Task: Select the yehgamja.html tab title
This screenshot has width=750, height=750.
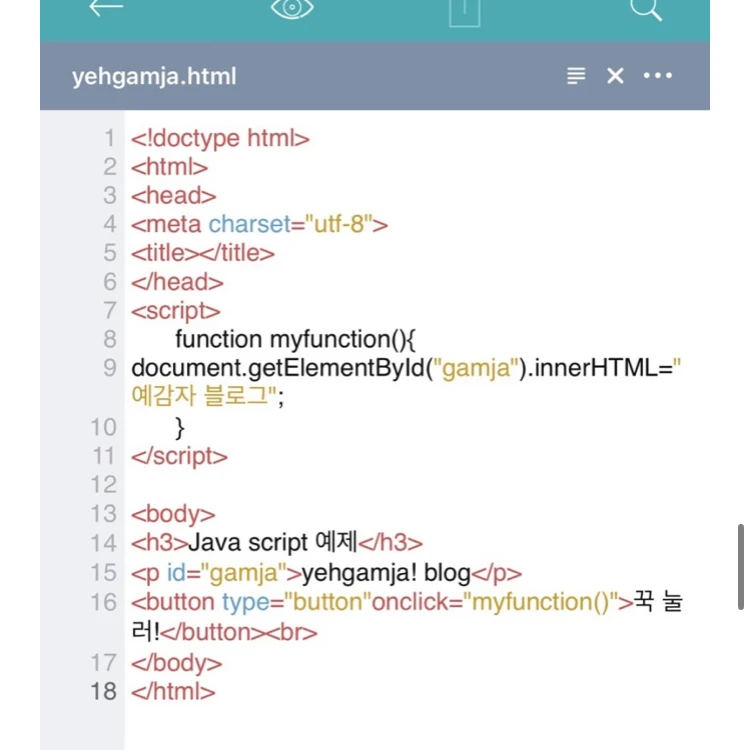Action: [x=154, y=77]
